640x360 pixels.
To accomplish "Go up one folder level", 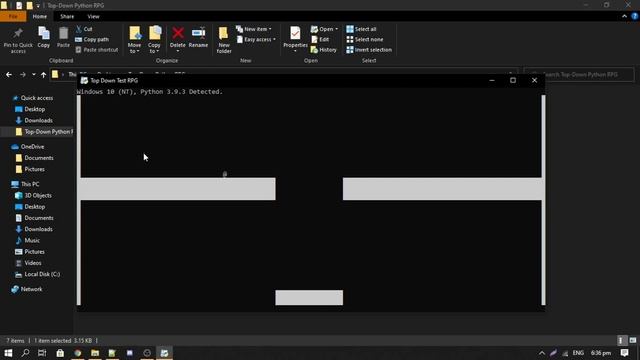I will 43,75.
